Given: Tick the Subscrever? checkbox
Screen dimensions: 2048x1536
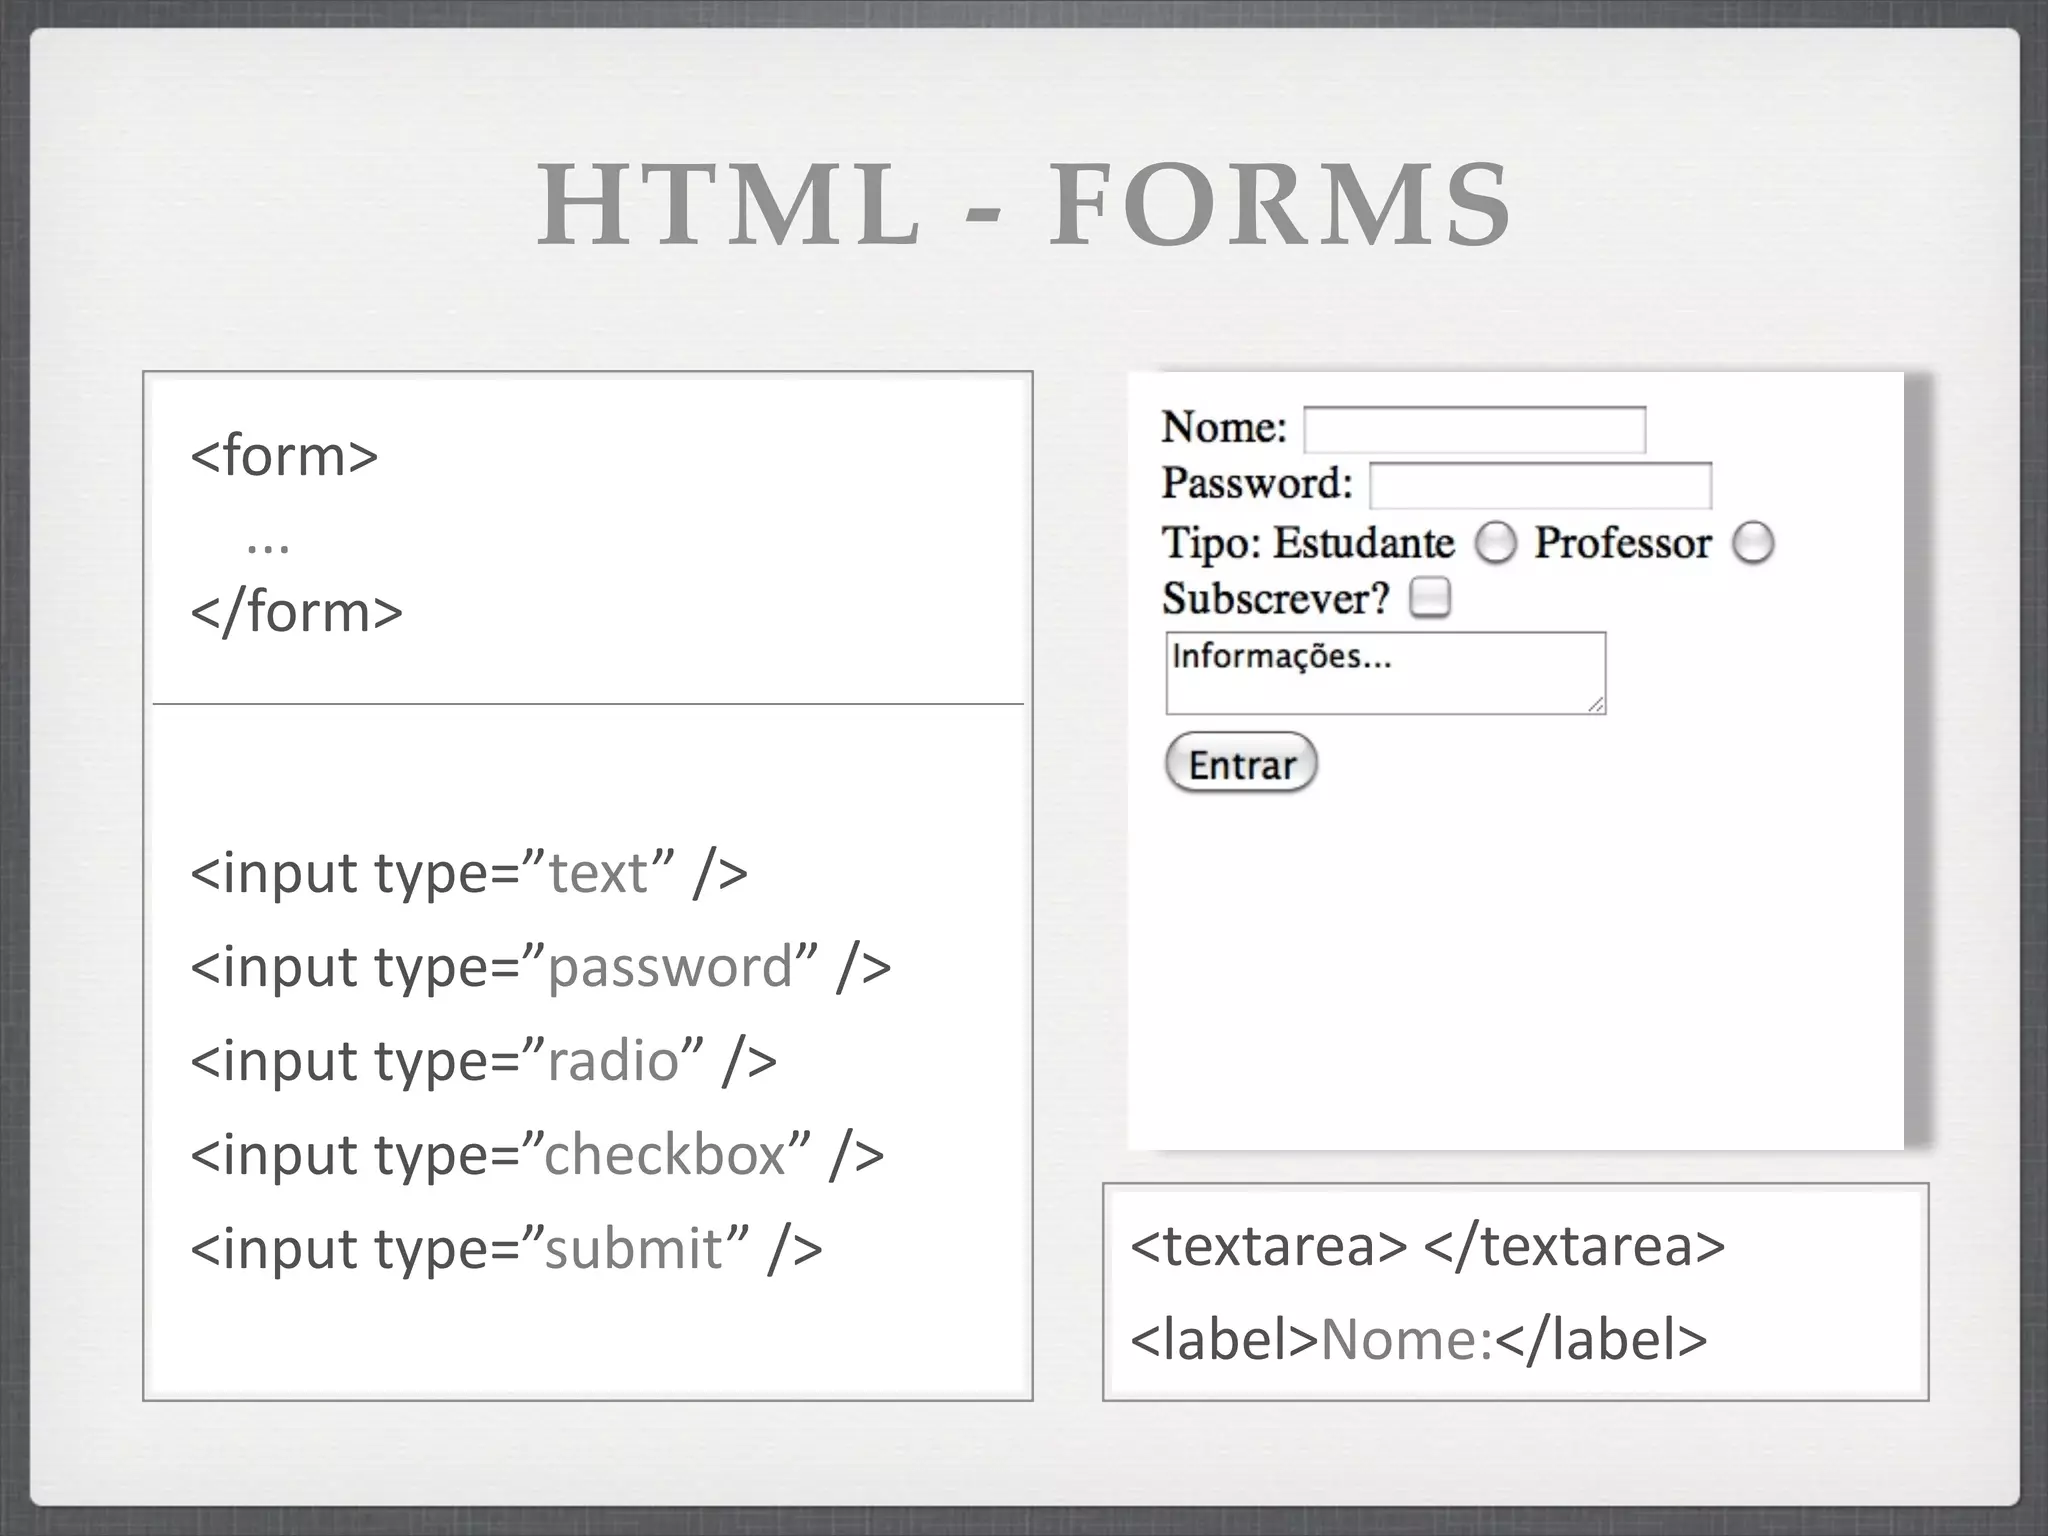Looking at the screenshot, I should click(x=1430, y=598).
